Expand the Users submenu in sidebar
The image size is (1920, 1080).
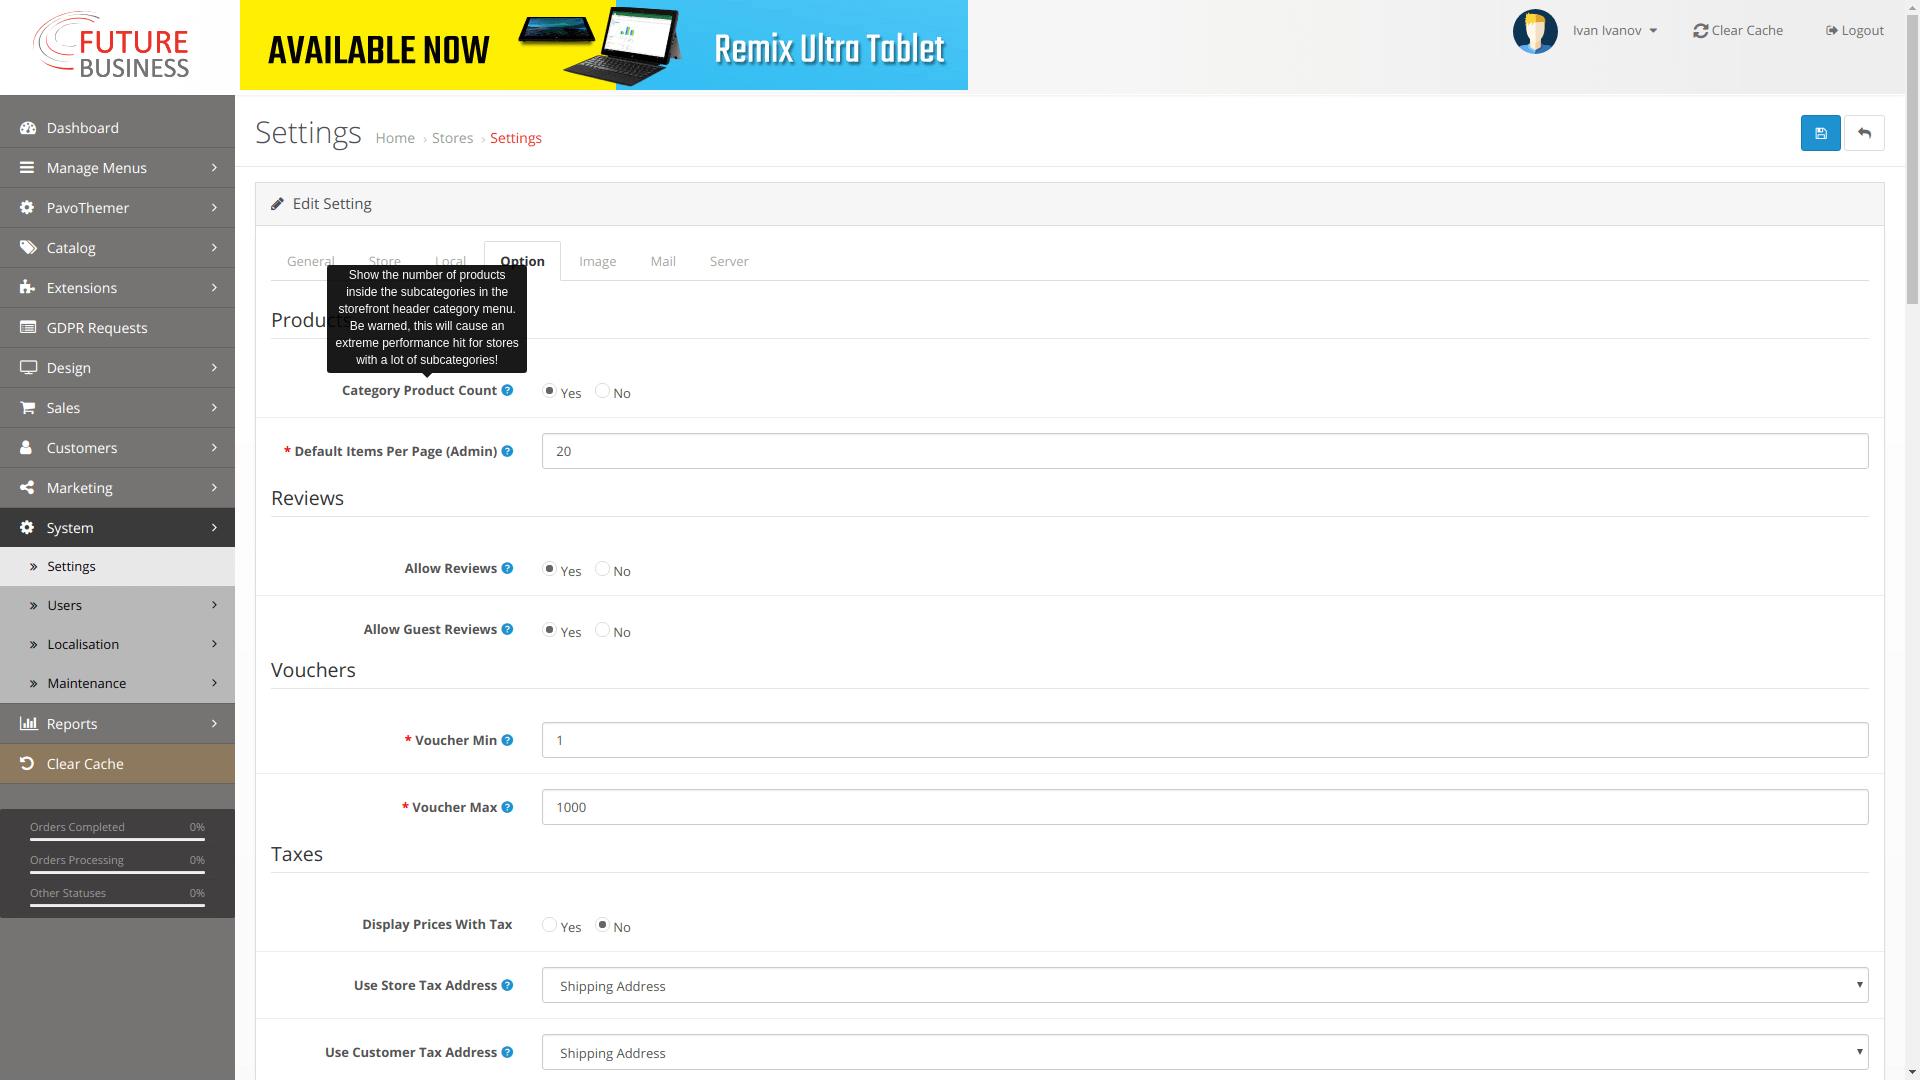[117, 605]
